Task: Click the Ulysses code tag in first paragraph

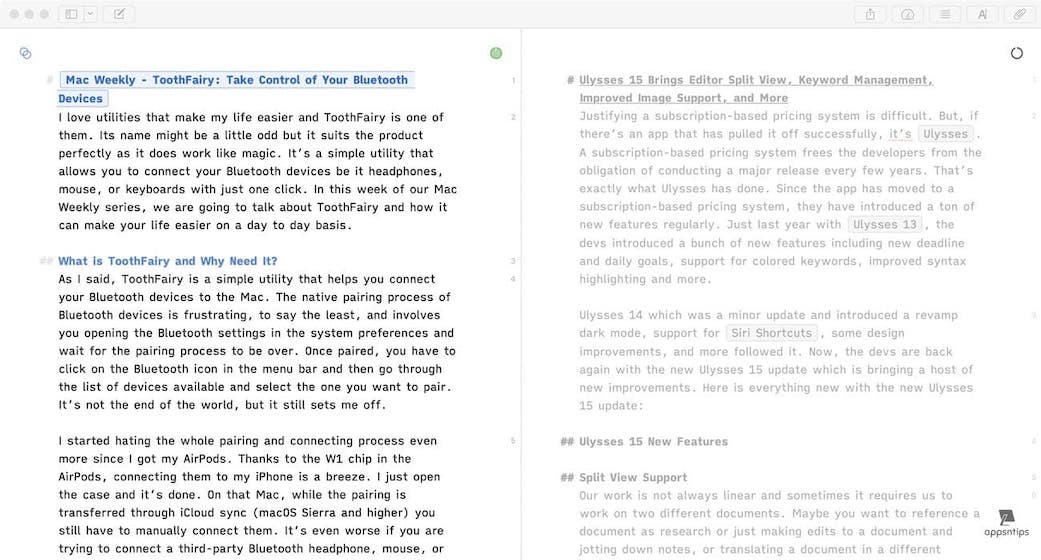Action: [x=945, y=134]
